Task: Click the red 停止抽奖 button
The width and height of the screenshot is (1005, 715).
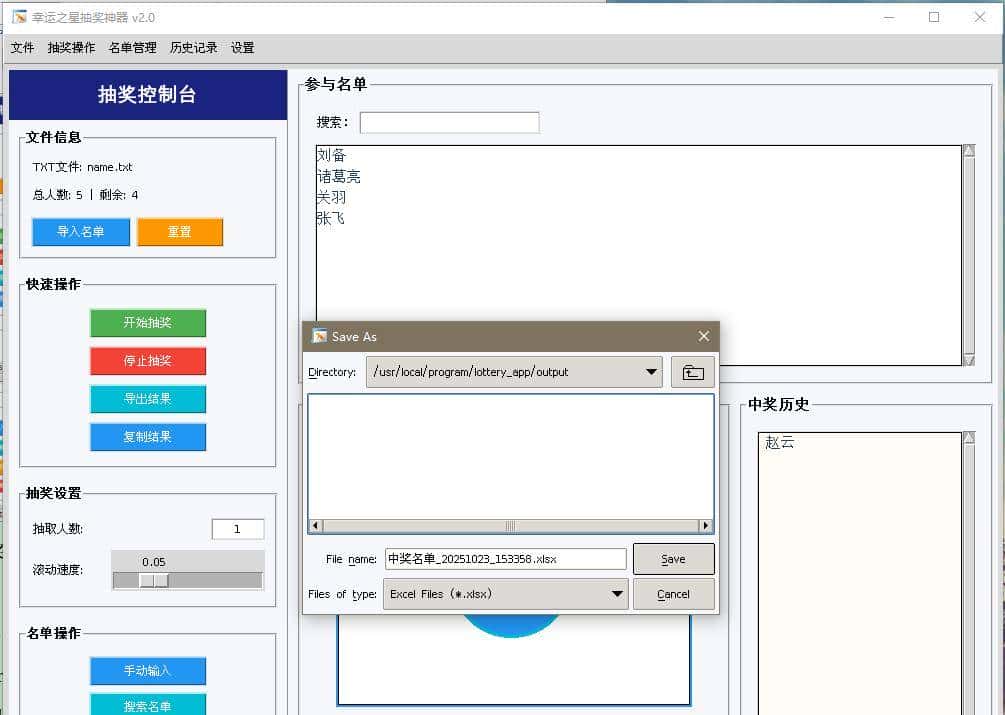Action: 147,361
